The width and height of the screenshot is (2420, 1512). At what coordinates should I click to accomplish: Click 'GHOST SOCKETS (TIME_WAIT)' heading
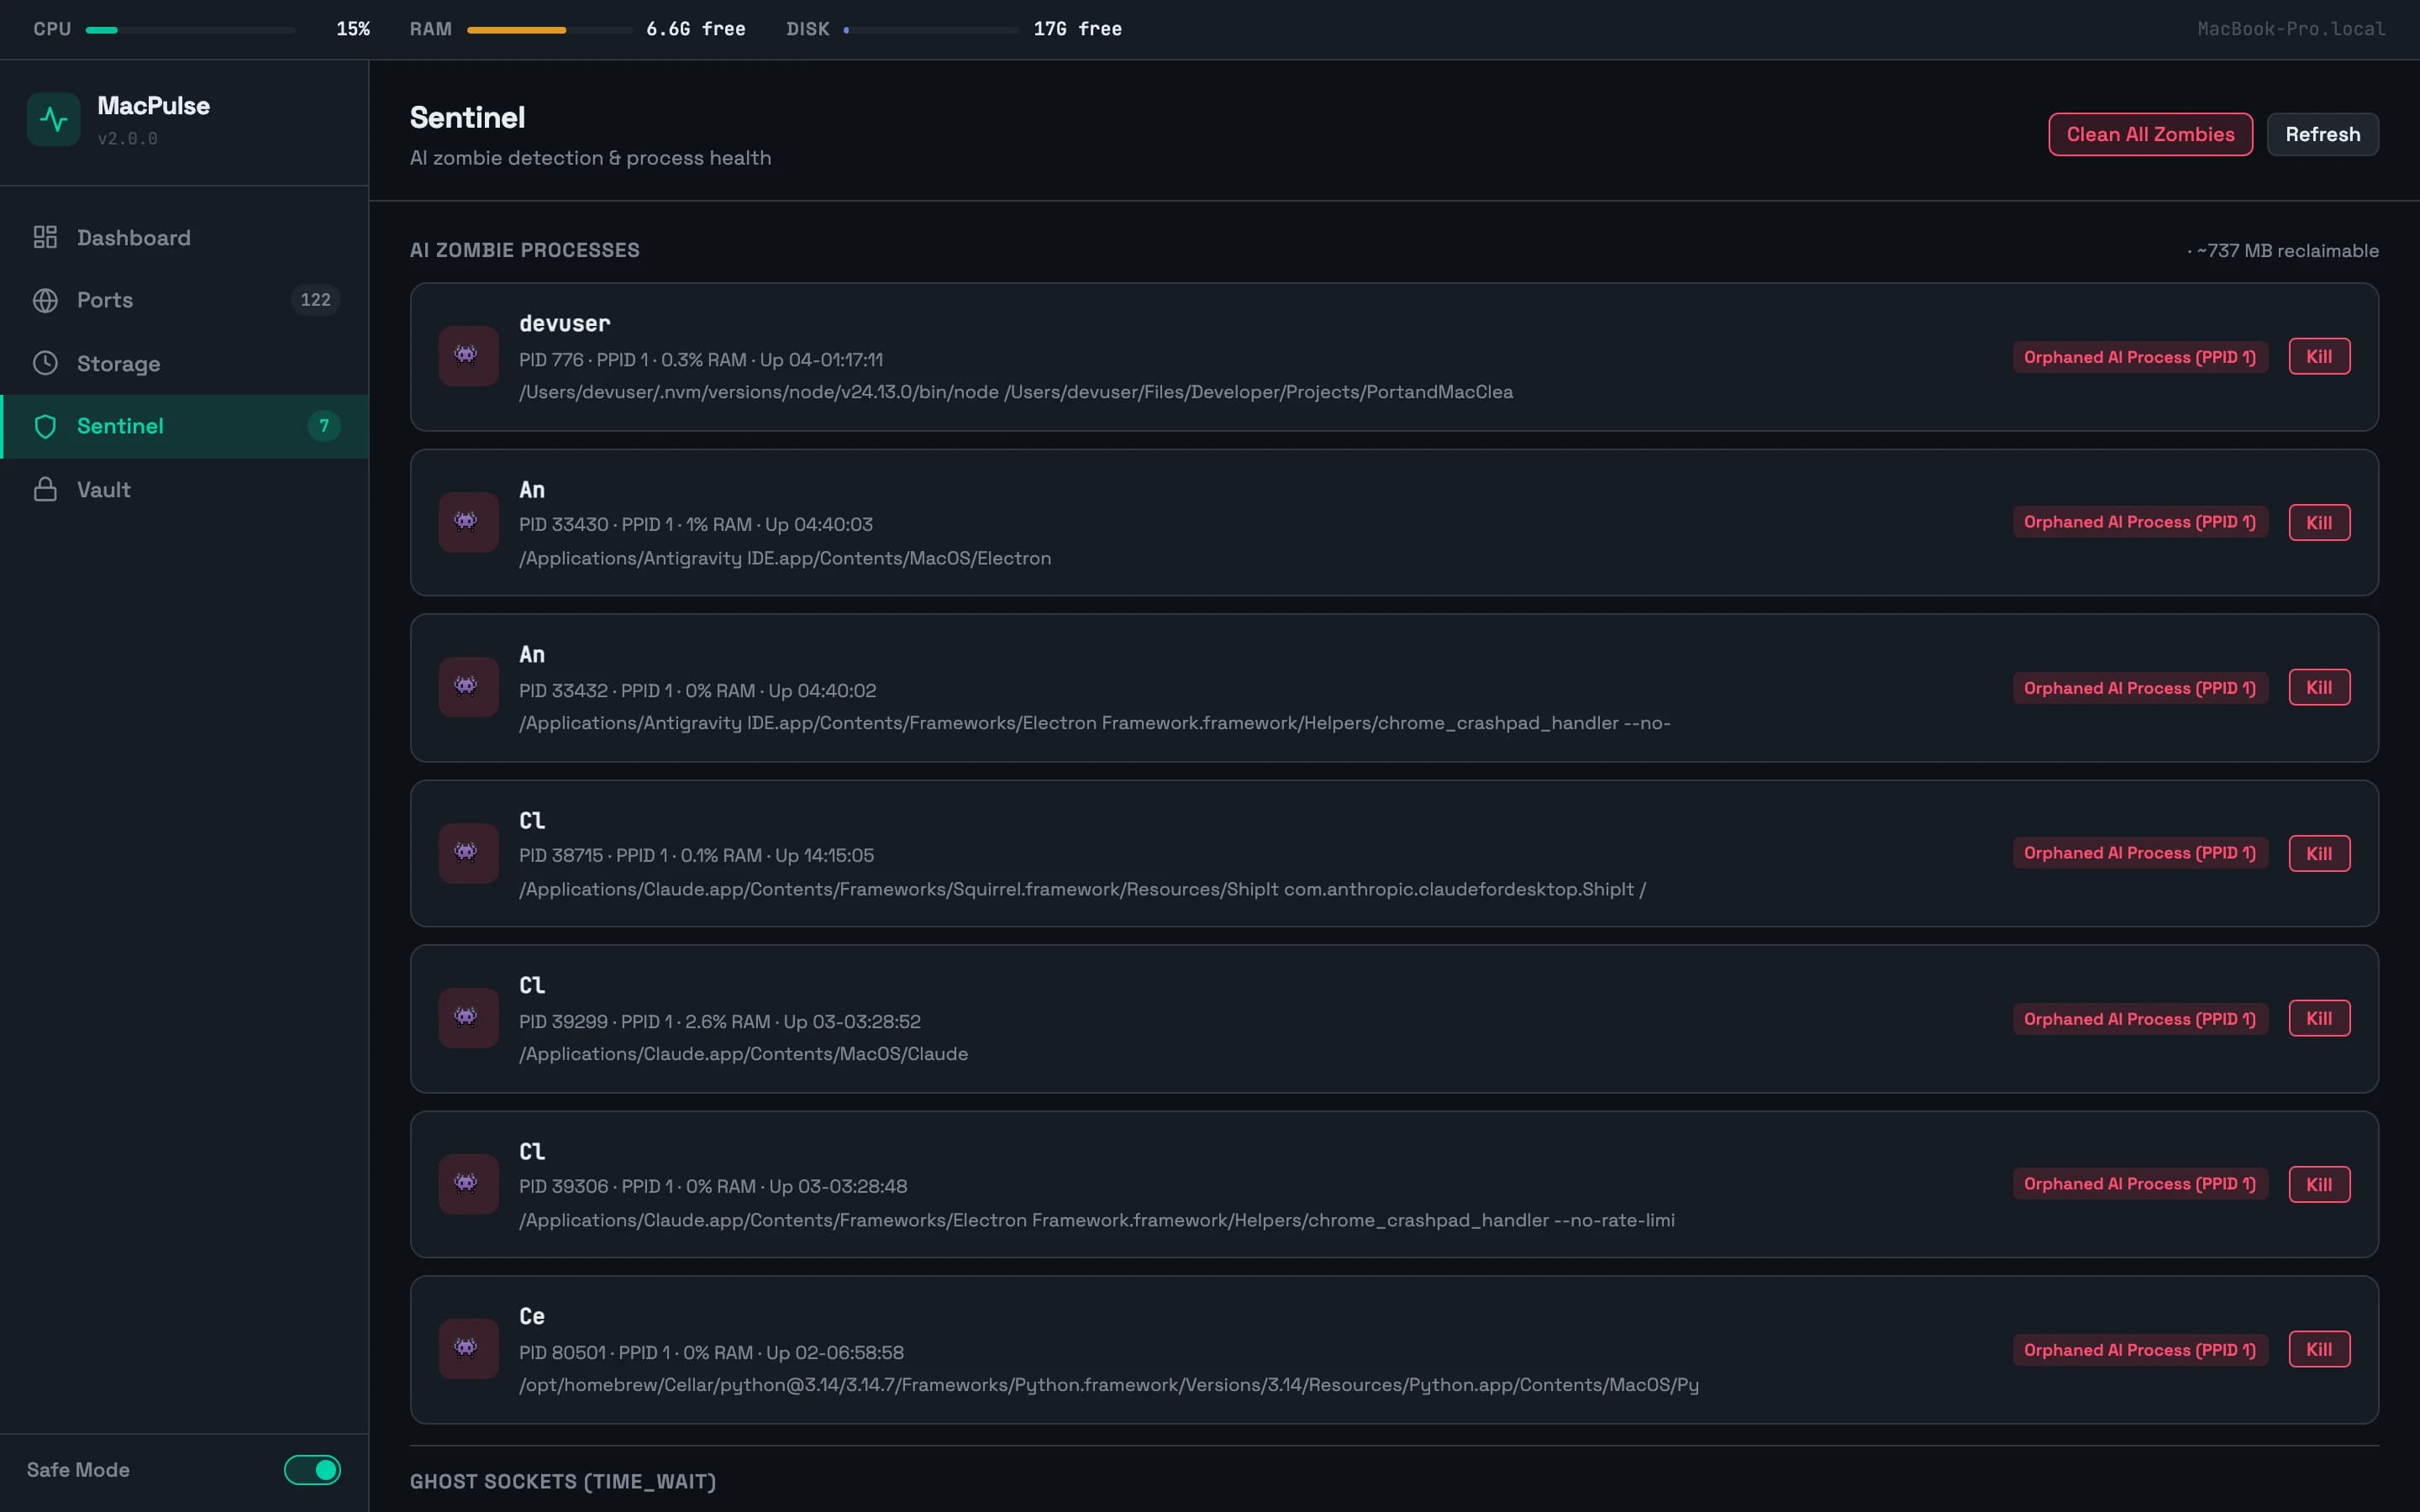coord(563,1481)
